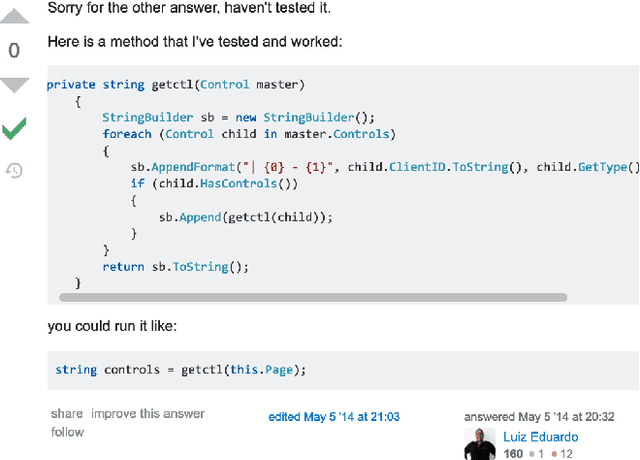Downvote this answer with the down arrow

pyautogui.click(x=14, y=84)
